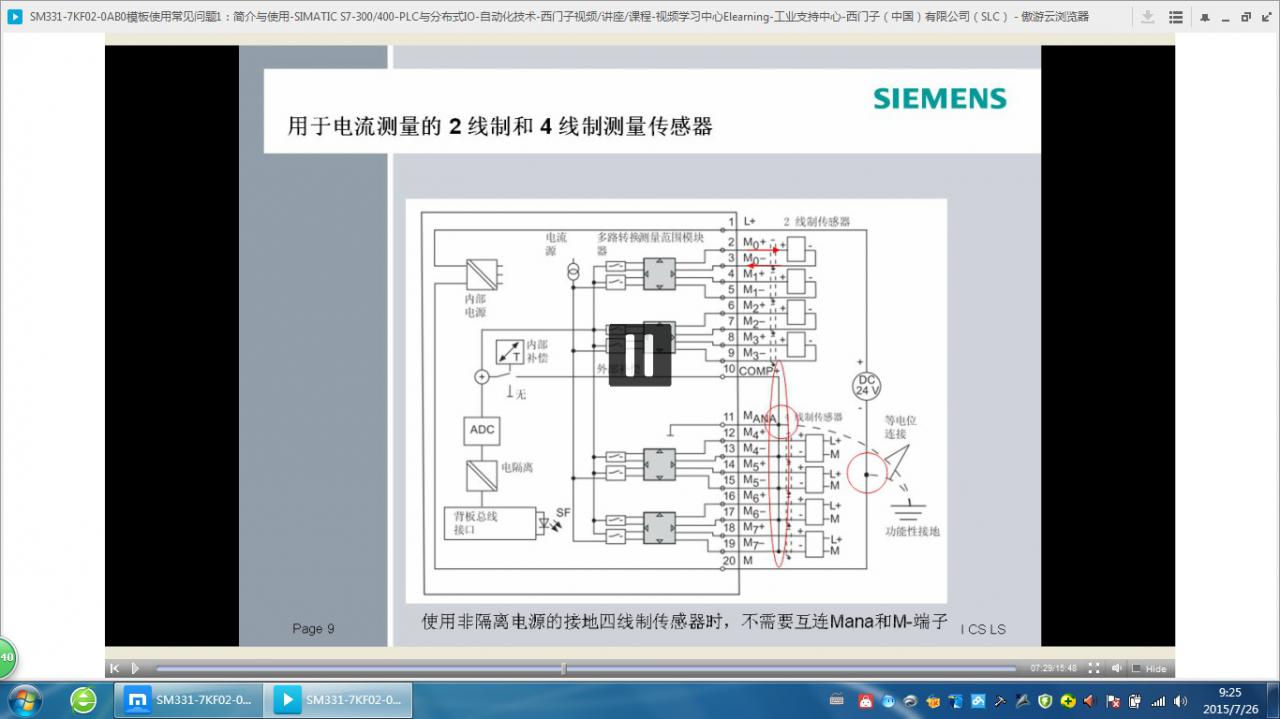
Task: Click the 07:29/15:48 time display
Action: coord(1053,668)
